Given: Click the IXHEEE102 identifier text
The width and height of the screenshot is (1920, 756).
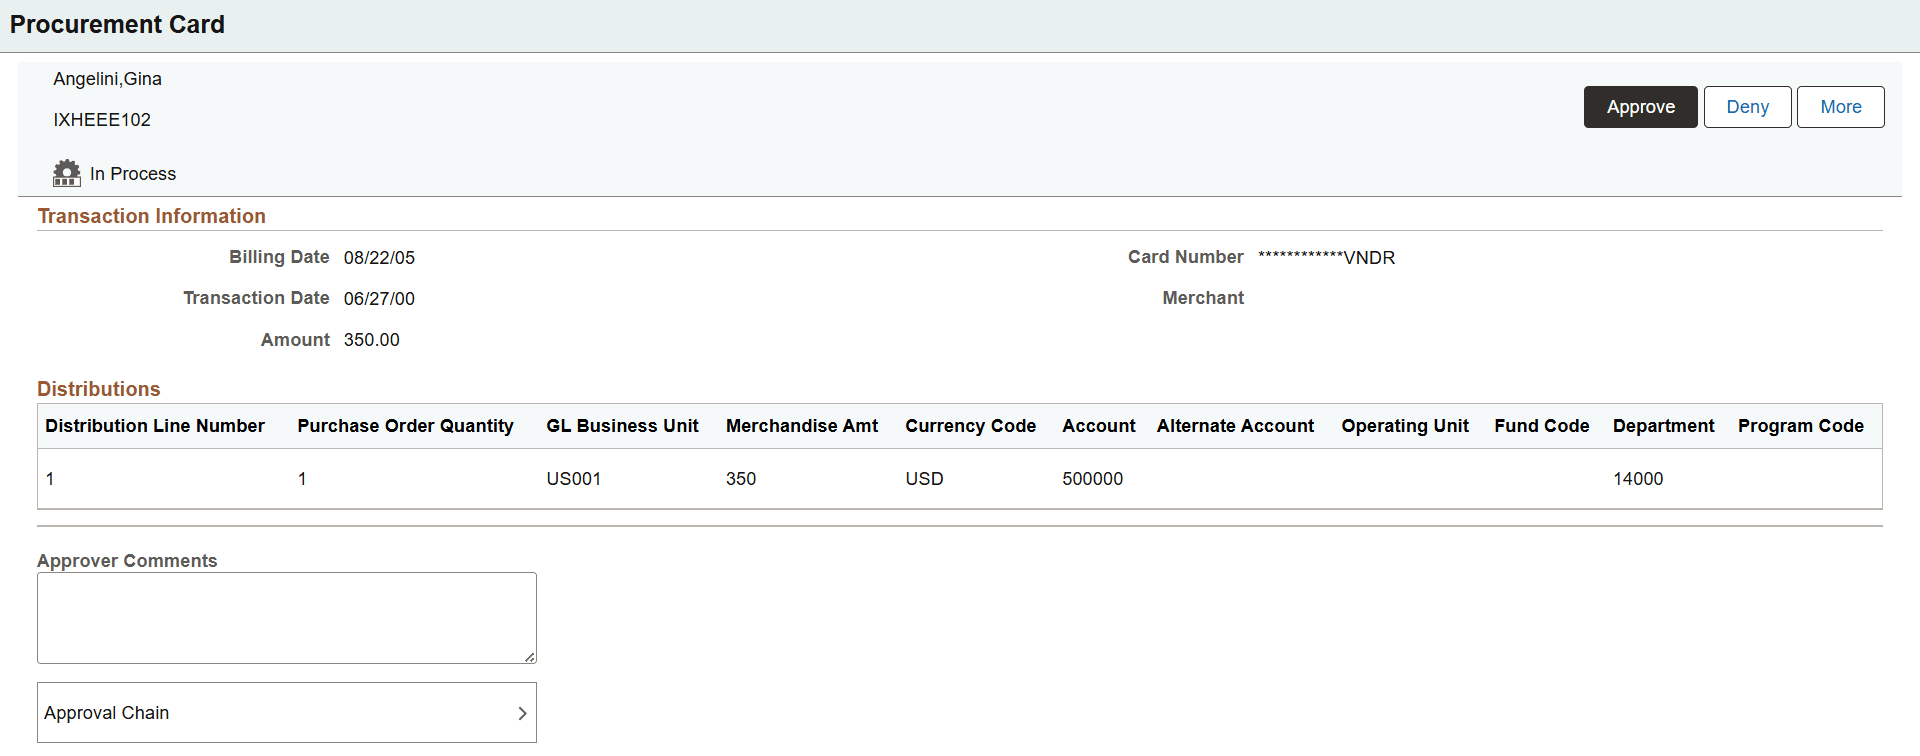Looking at the screenshot, I should pyautogui.click(x=102, y=120).
